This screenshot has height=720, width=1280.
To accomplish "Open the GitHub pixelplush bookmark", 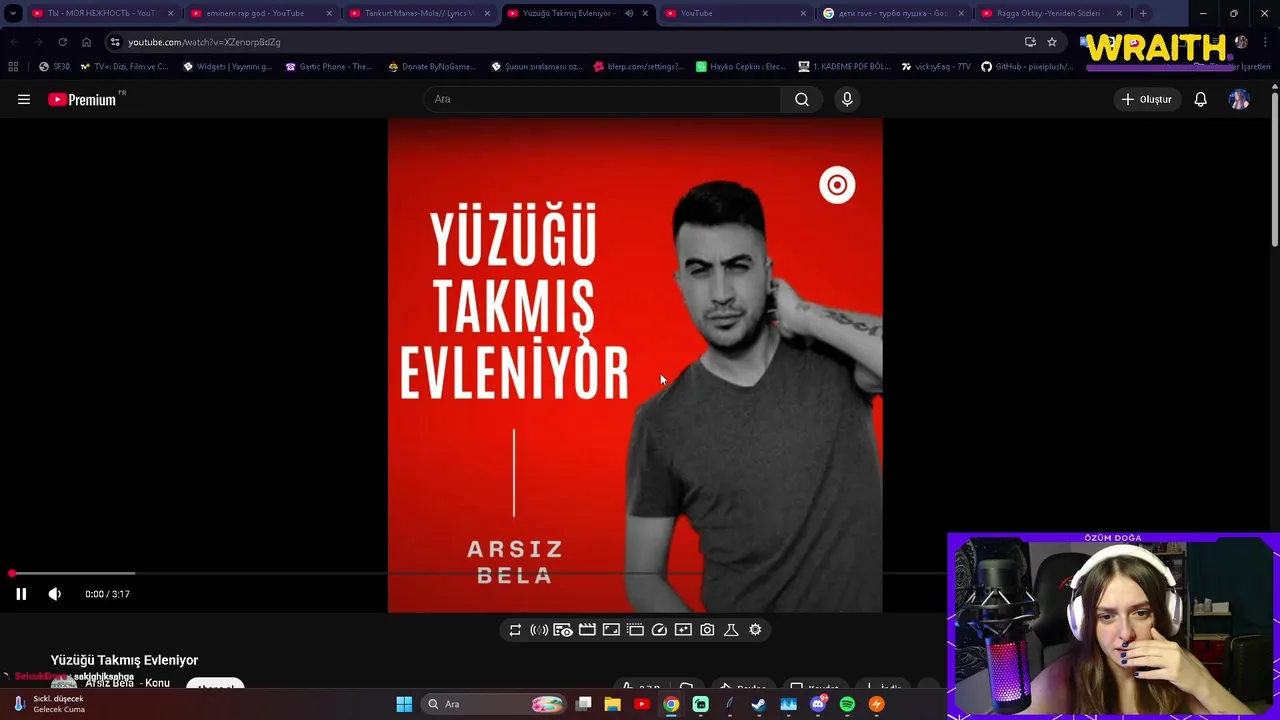I will click(1027, 66).
